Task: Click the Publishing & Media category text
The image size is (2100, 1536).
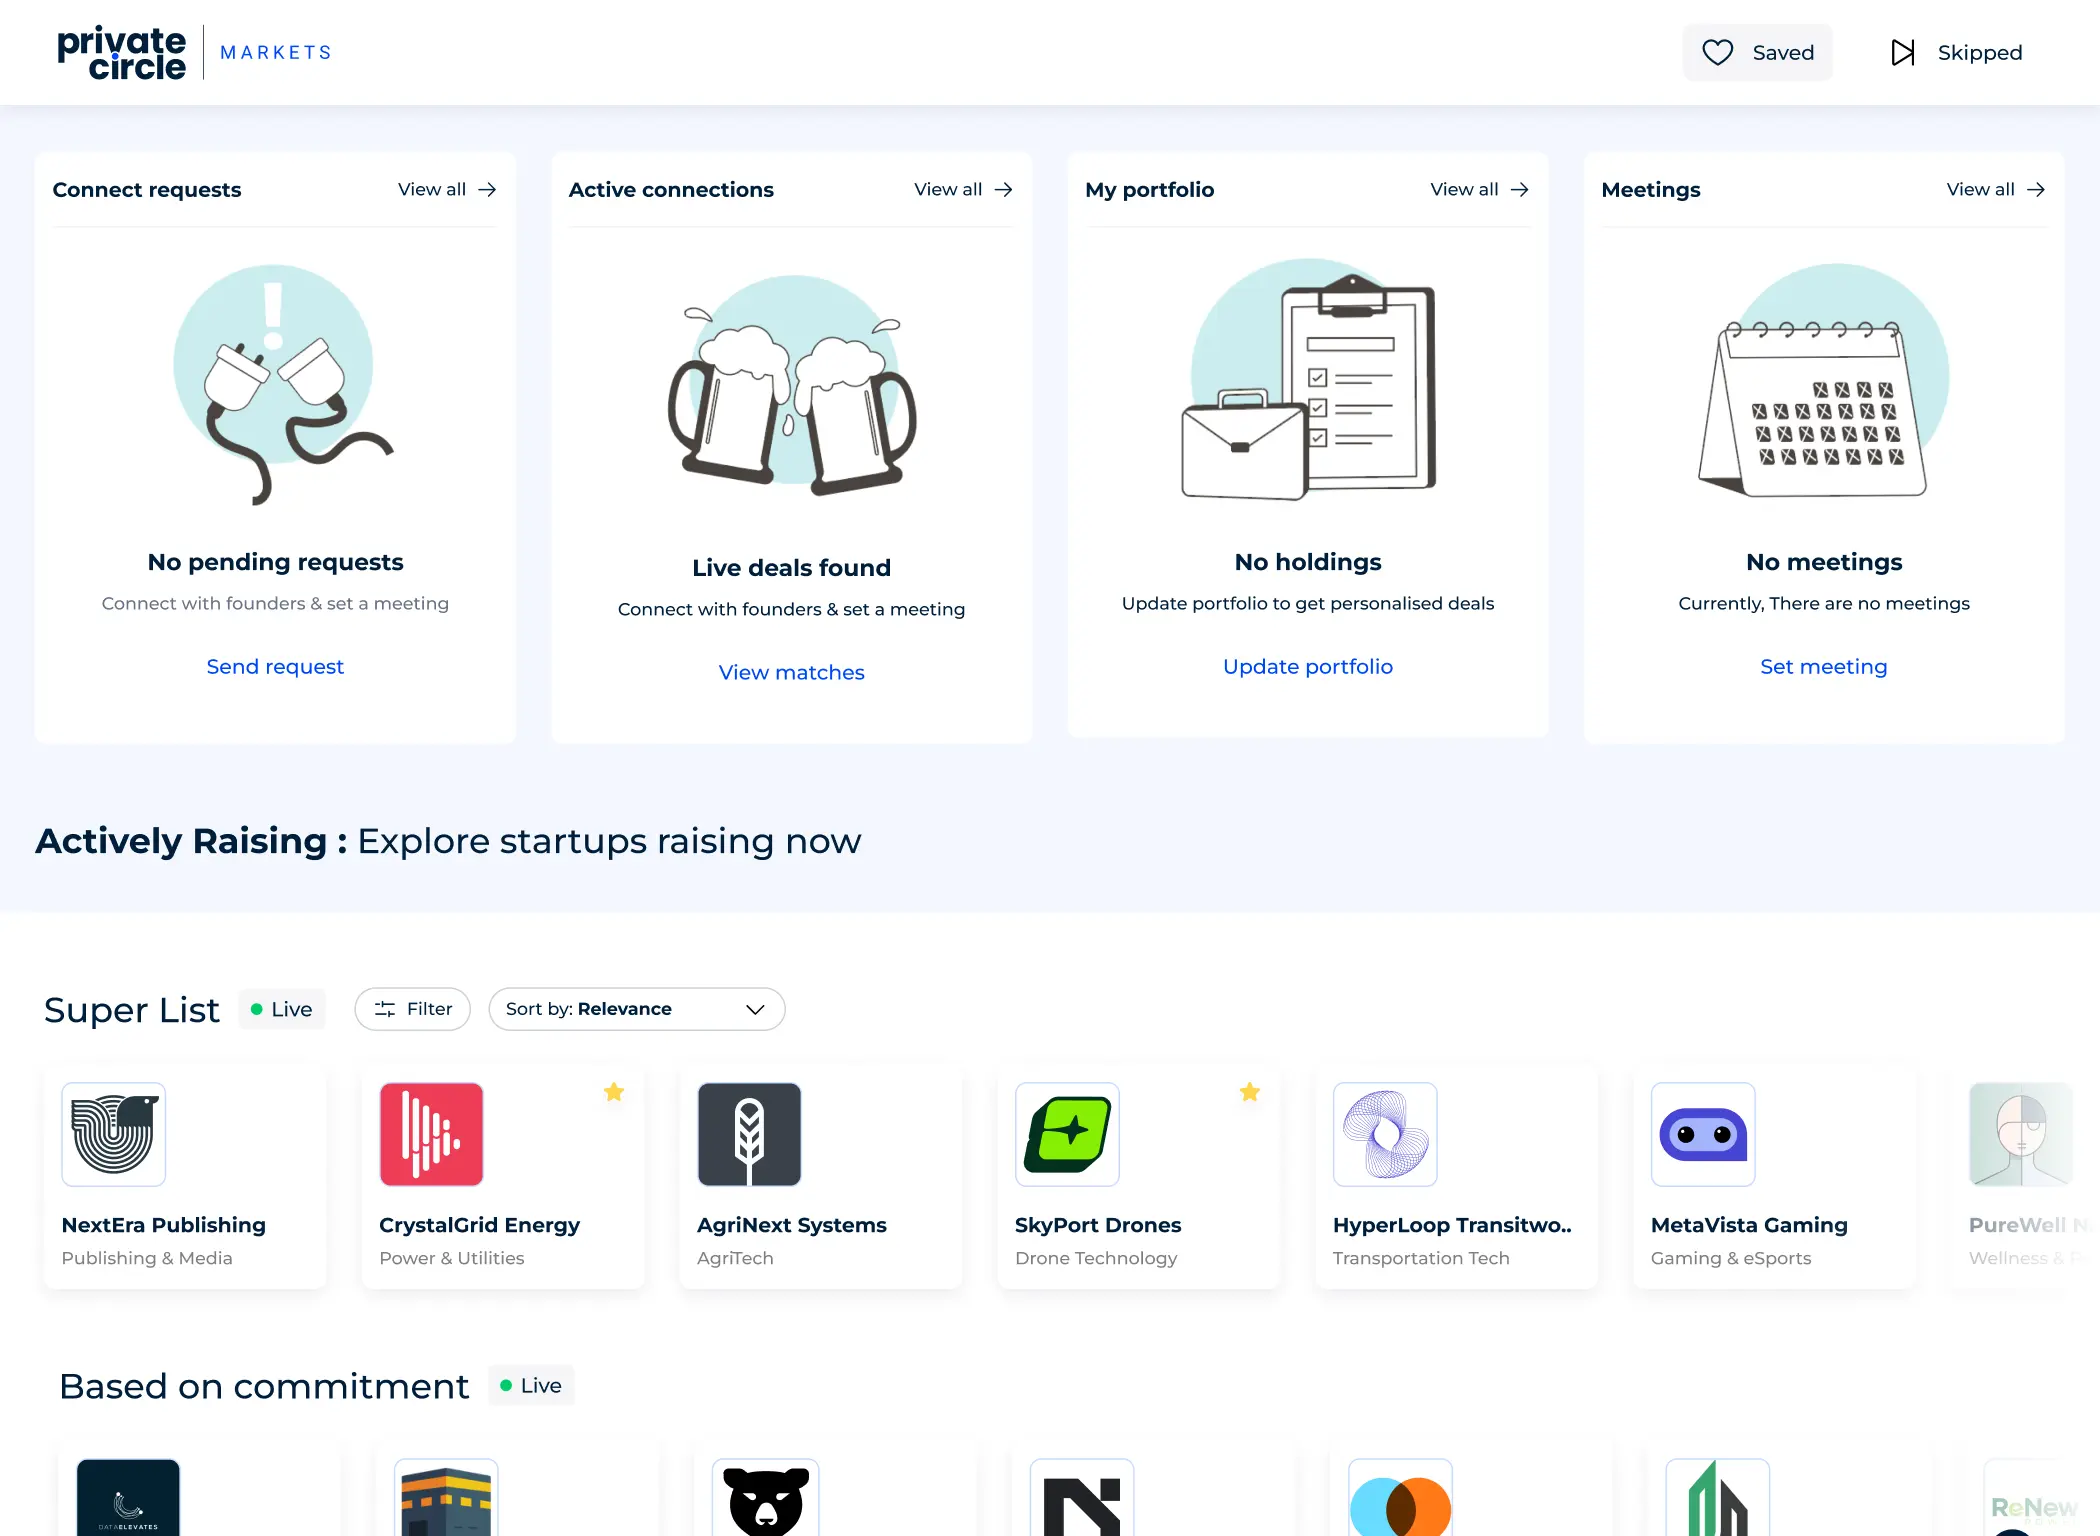Action: (x=147, y=1258)
